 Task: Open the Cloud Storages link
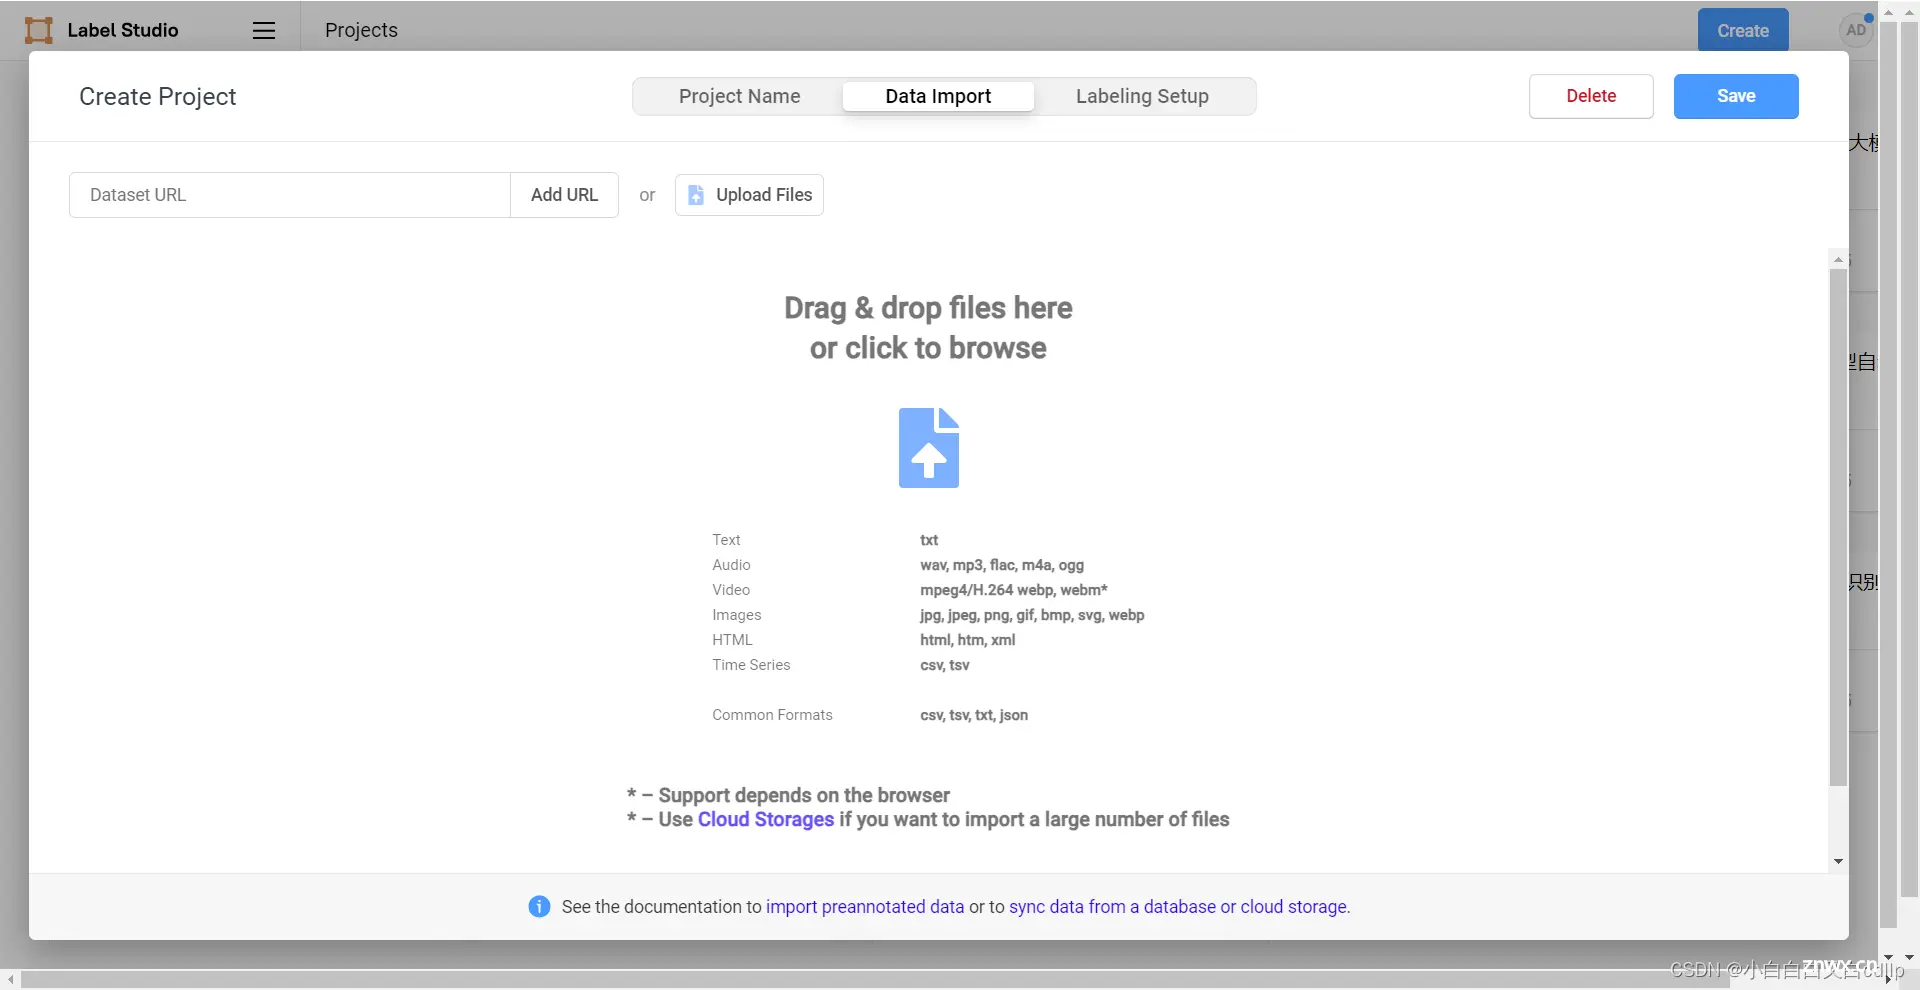point(766,819)
